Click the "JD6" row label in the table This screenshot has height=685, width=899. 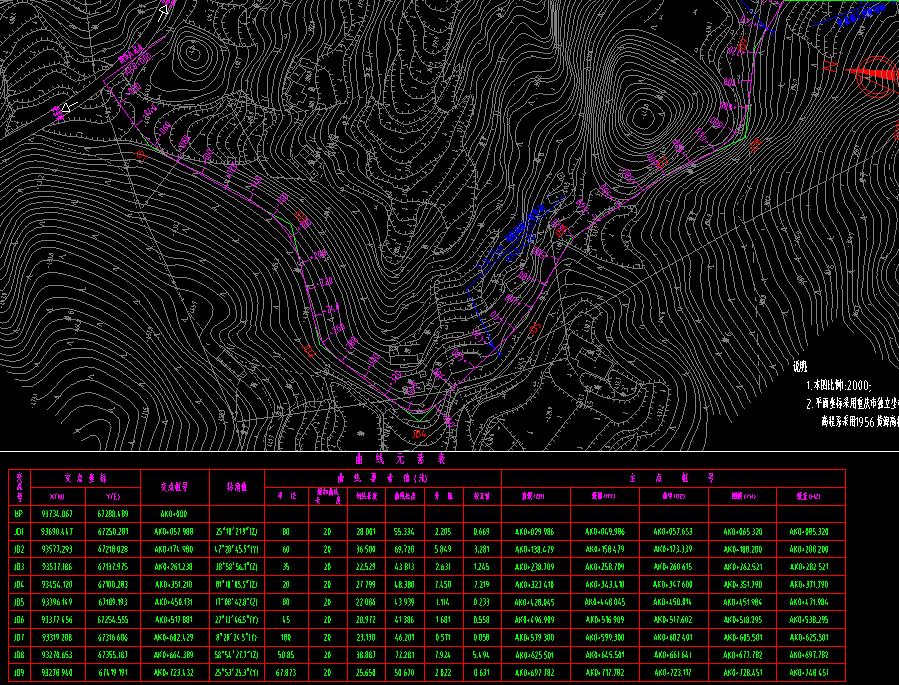click(x=19, y=620)
